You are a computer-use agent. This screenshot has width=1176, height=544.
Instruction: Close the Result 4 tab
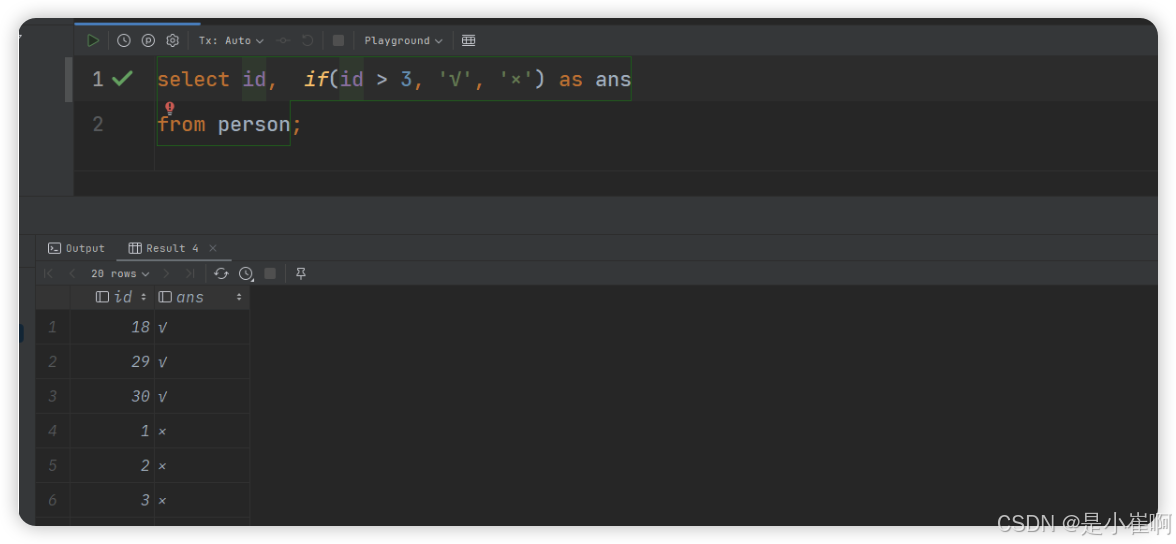pos(213,248)
